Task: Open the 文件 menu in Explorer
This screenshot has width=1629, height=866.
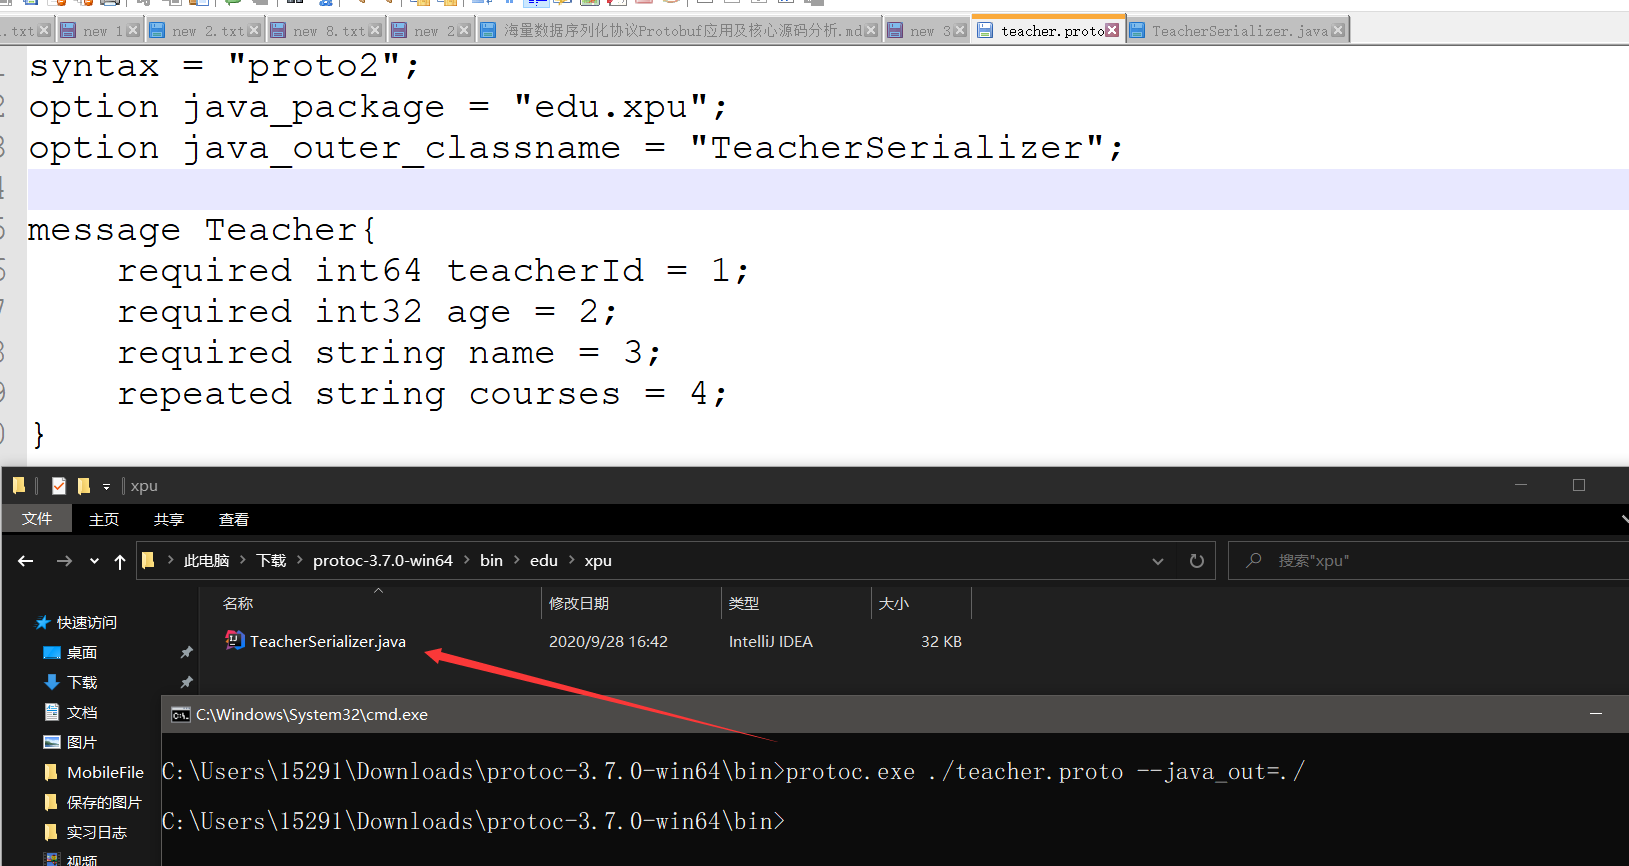Action: click(37, 519)
